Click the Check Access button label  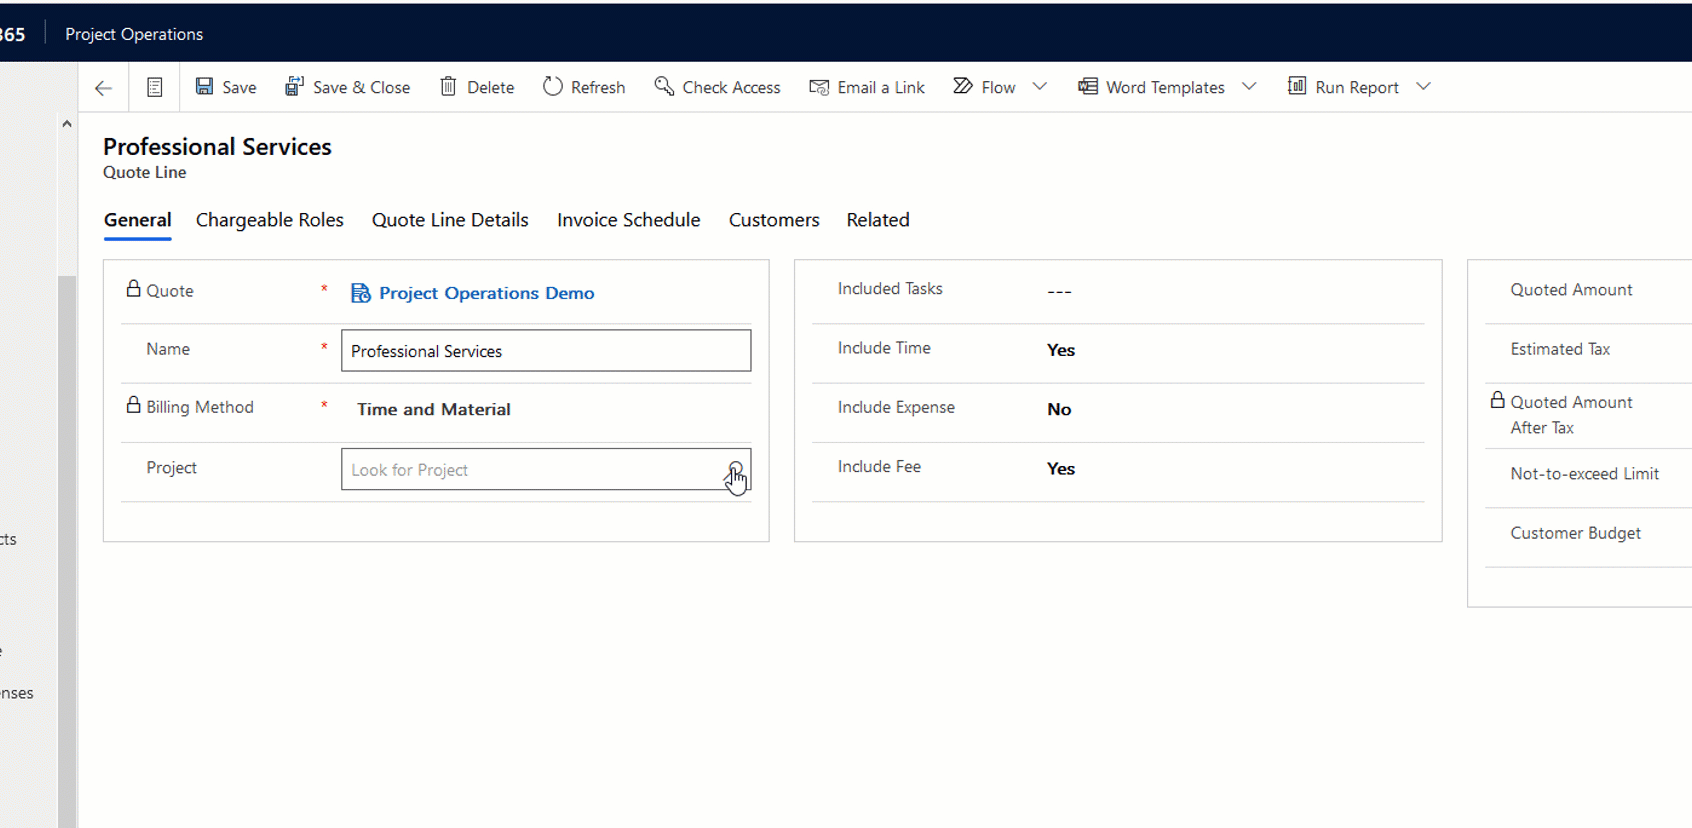732,88
